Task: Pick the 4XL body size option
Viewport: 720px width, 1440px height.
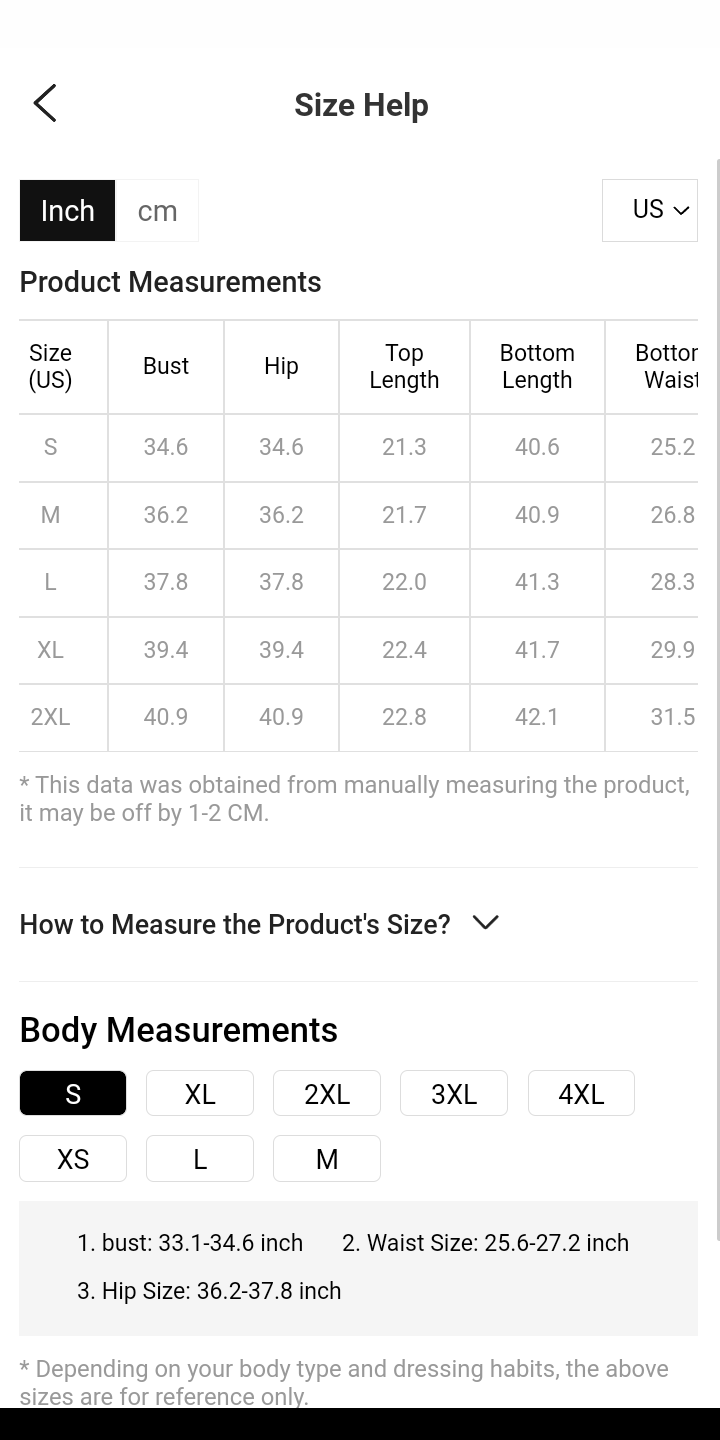Action: click(x=581, y=1093)
